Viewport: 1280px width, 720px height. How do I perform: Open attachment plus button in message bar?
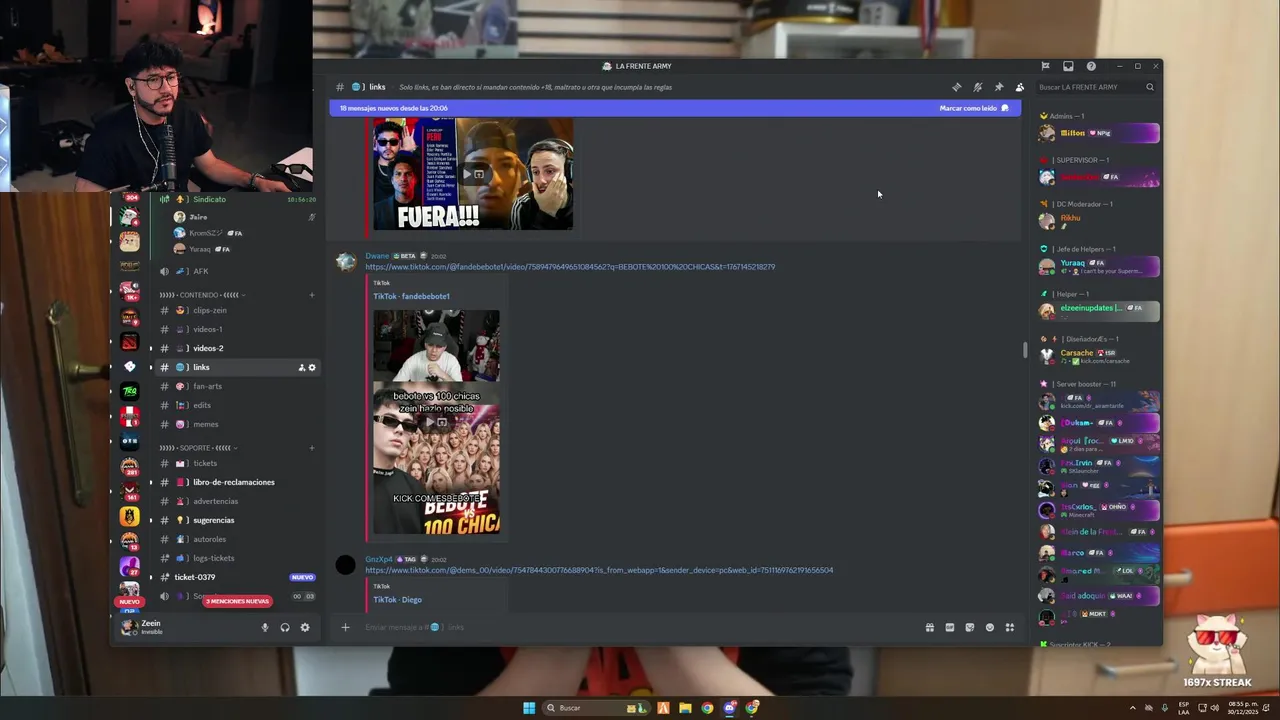[x=345, y=627]
